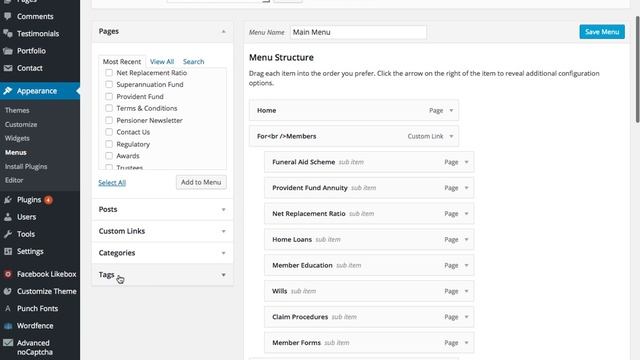This screenshot has width=640, height=360.
Task: Click the Settings sidebar icon
Action: tap(8, 251)
